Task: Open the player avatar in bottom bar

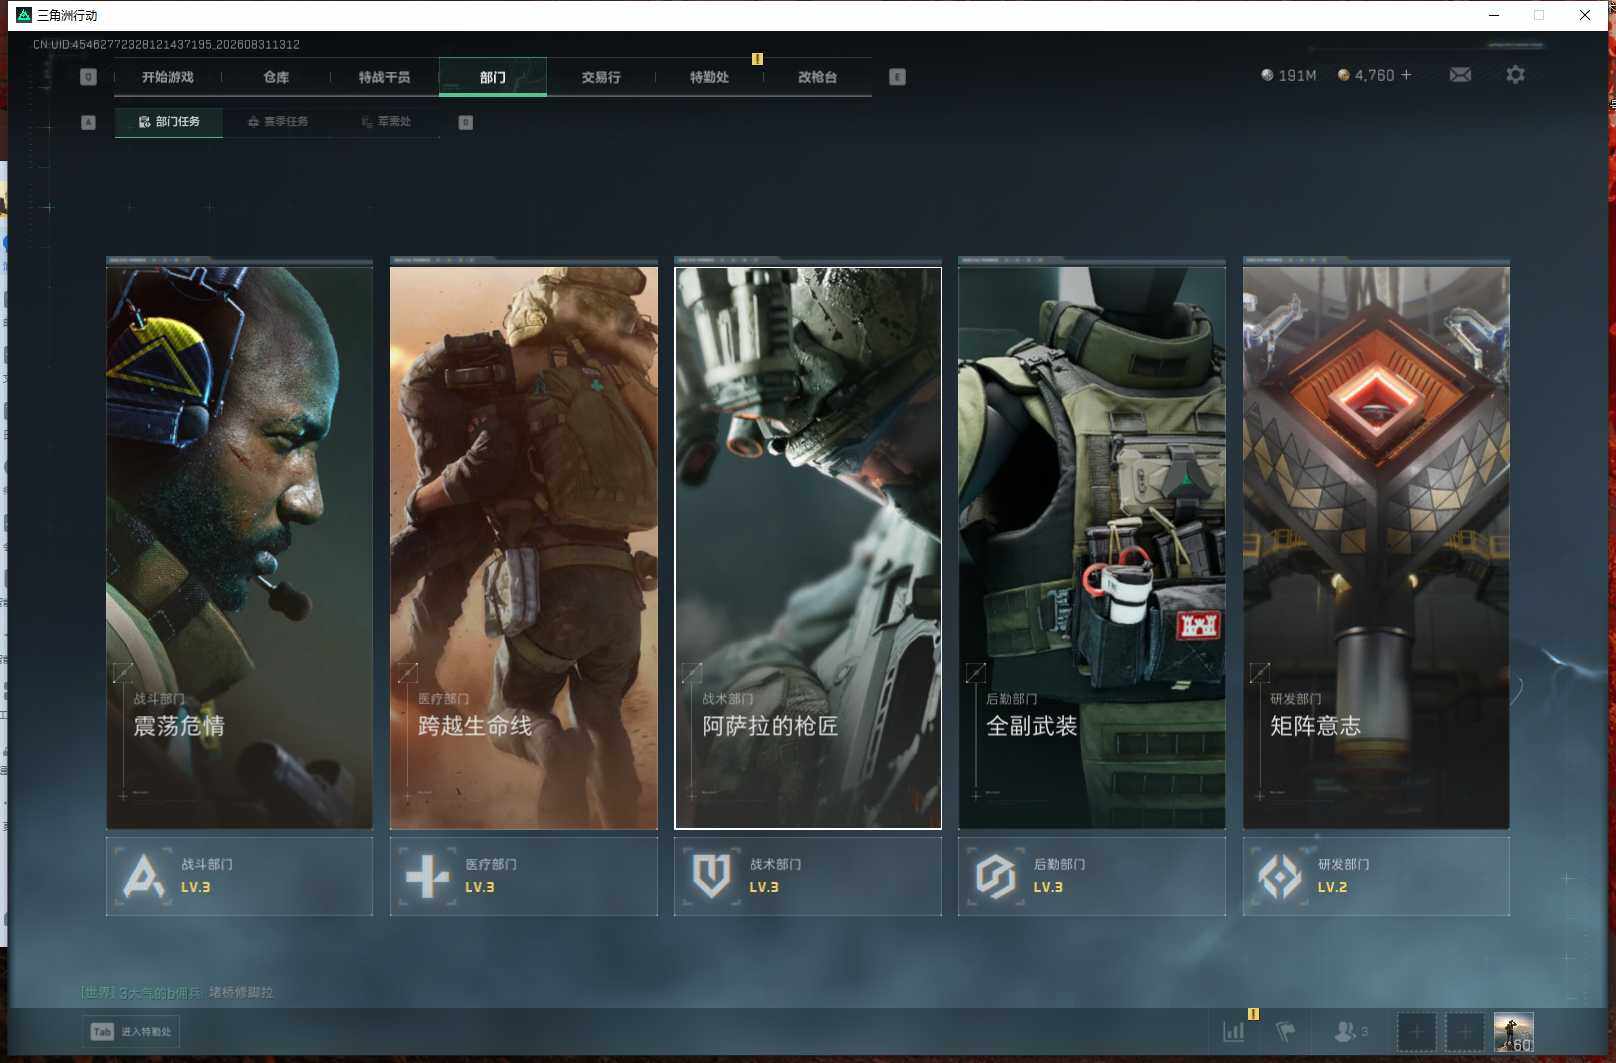Action: [x=1513, y=1031]
